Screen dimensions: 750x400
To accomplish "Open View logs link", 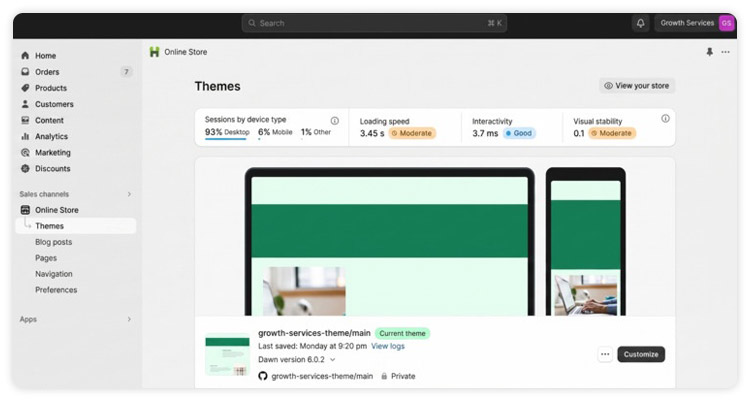I will pos(388,346).
